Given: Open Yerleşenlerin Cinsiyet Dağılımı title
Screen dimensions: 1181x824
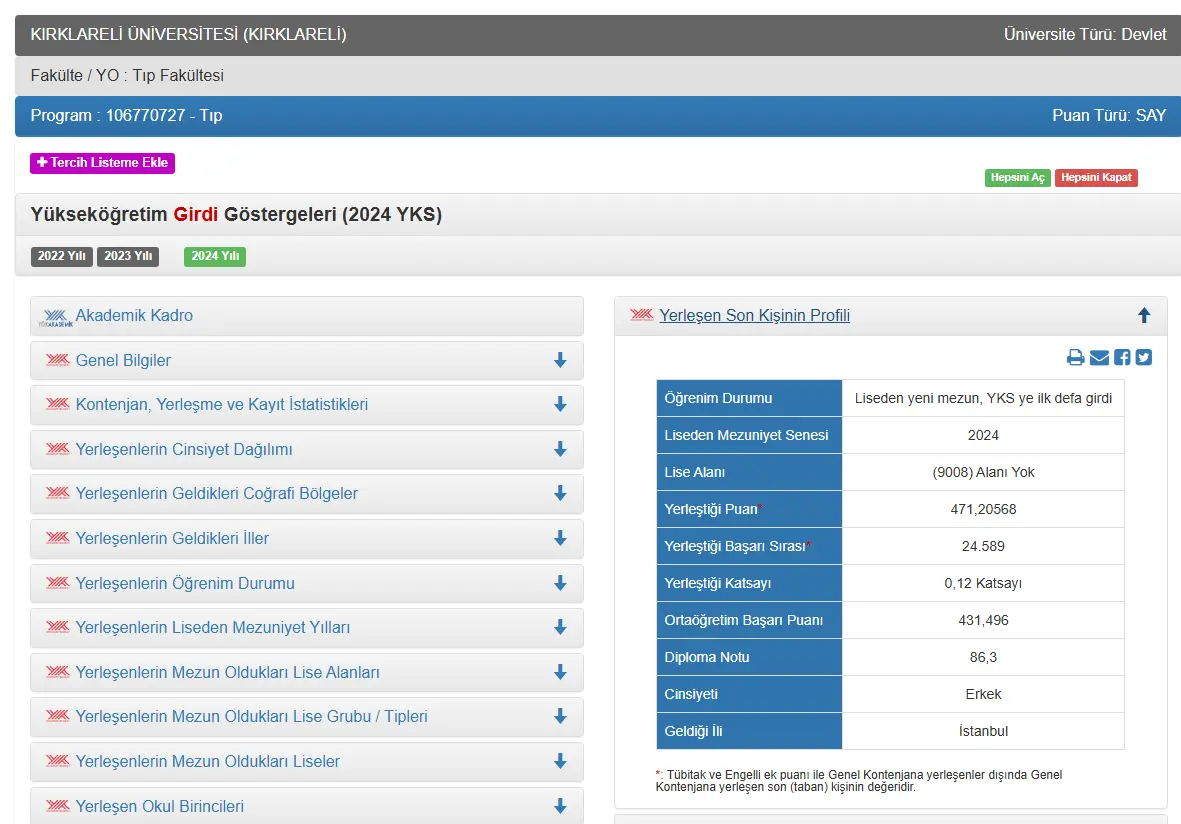Looking at the screenshot, I should (x=184, y=450).
